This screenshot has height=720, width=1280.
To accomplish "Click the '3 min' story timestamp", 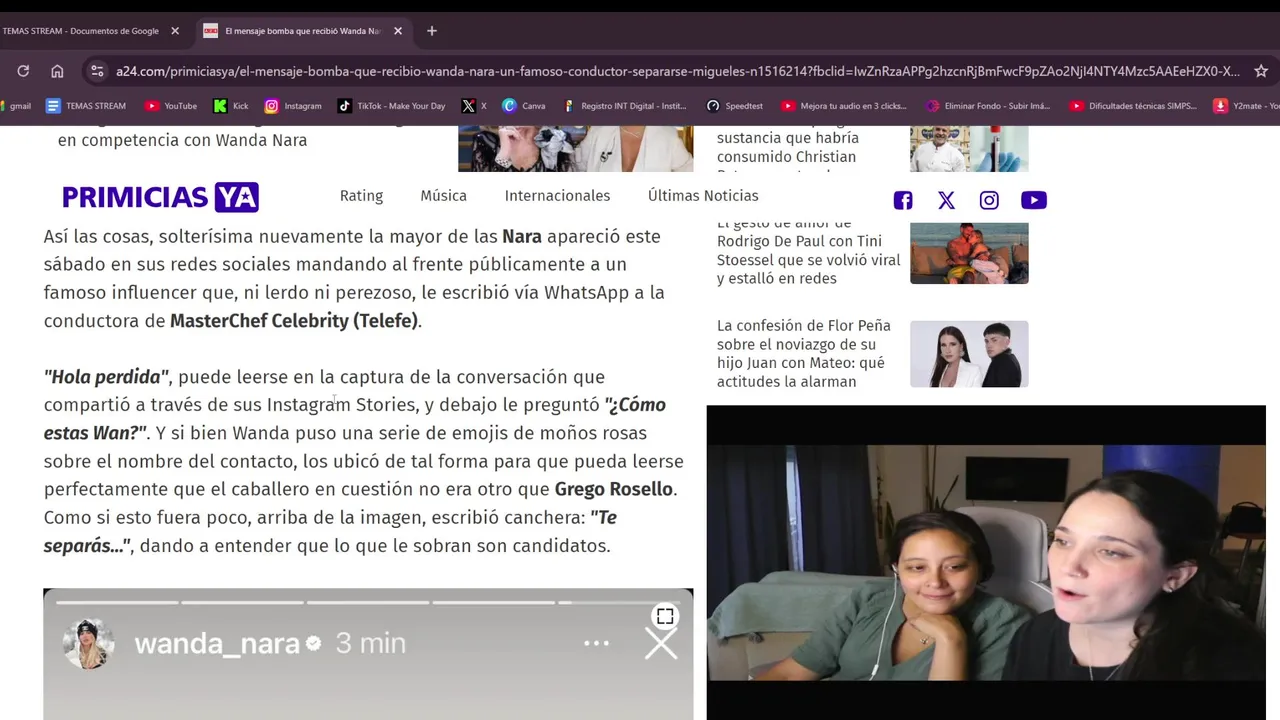I will click(x=371, y=643).
